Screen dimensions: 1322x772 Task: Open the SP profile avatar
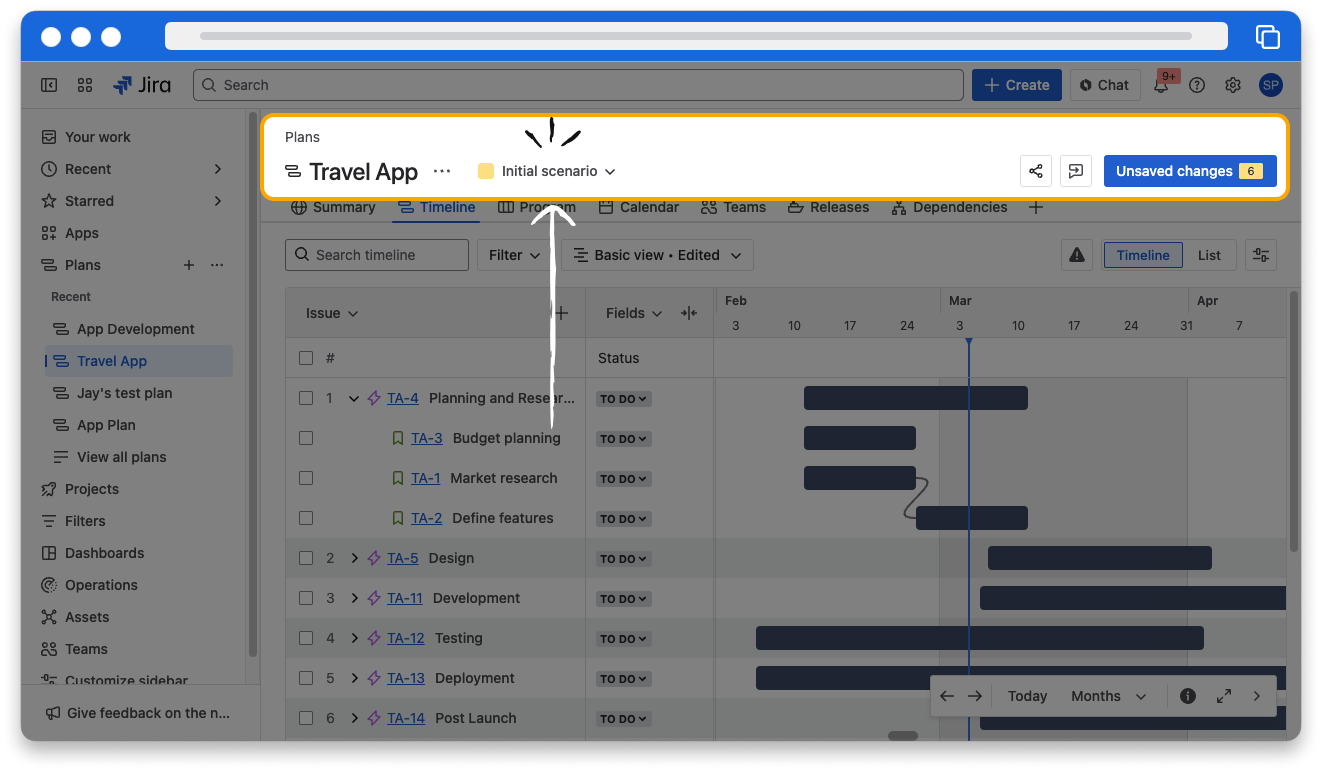(x=1270, y=85)
